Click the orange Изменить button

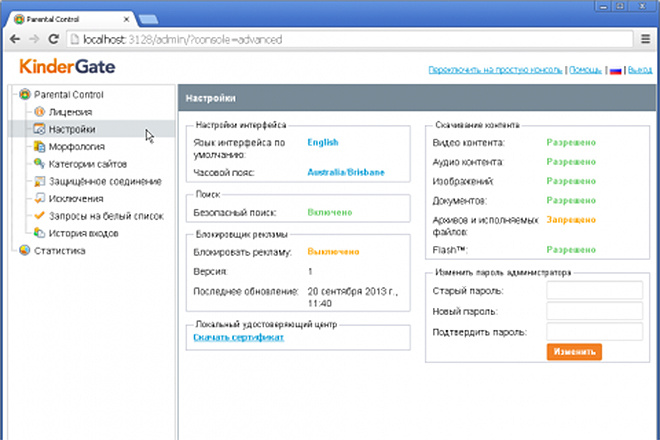pyautogui.click(x=574, y=352)
